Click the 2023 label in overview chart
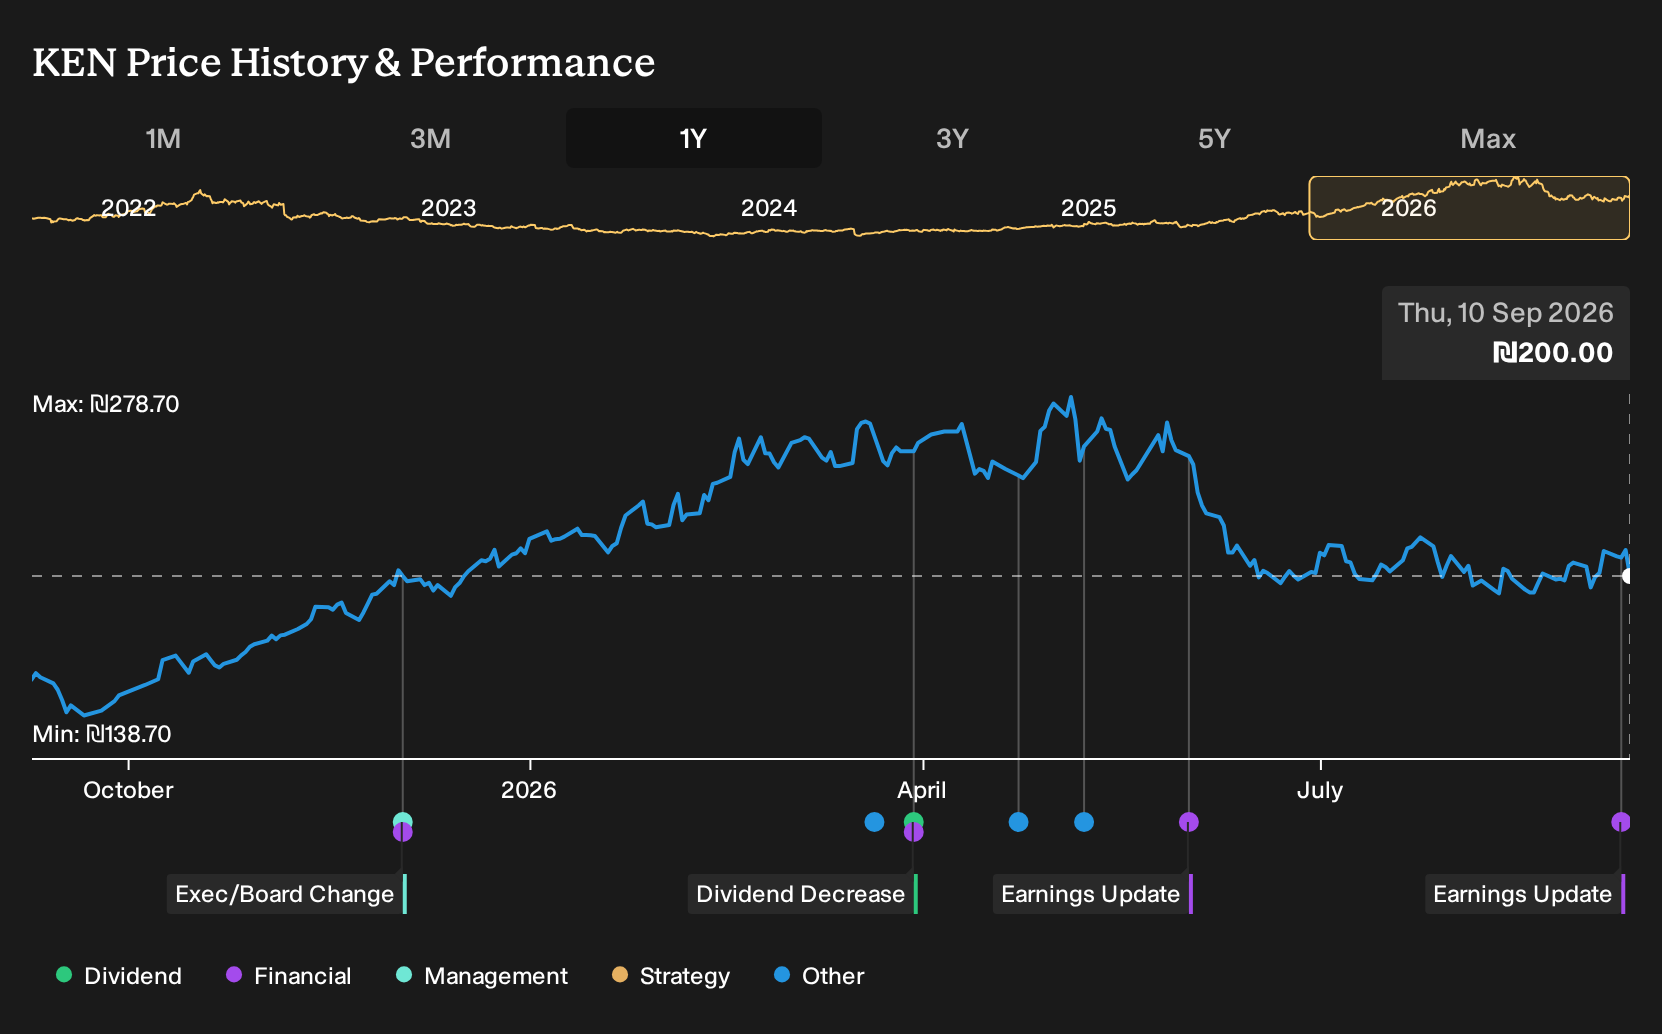This screenshot has height=1034, width=1662. click(448, 208)
